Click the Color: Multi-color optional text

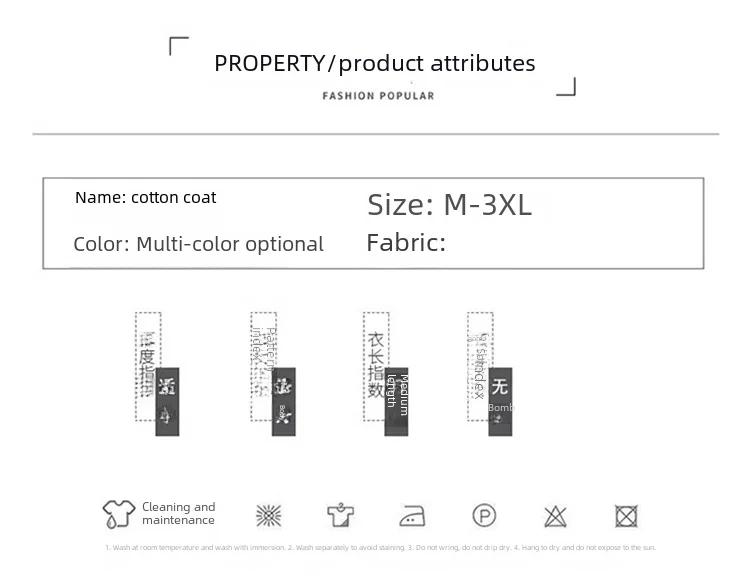(199, 244)
